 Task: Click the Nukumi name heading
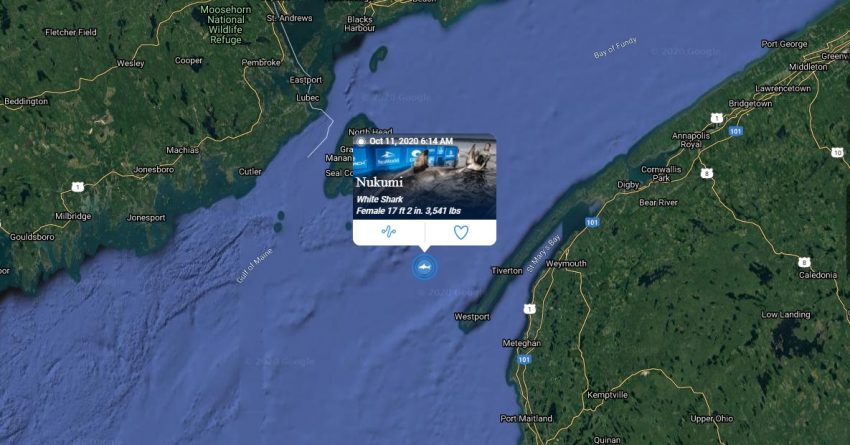(379, 182)
